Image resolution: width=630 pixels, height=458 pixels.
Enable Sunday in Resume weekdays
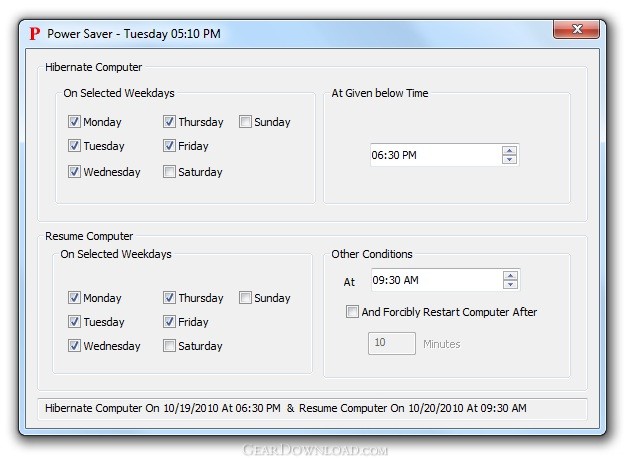[x=246, y=298]
